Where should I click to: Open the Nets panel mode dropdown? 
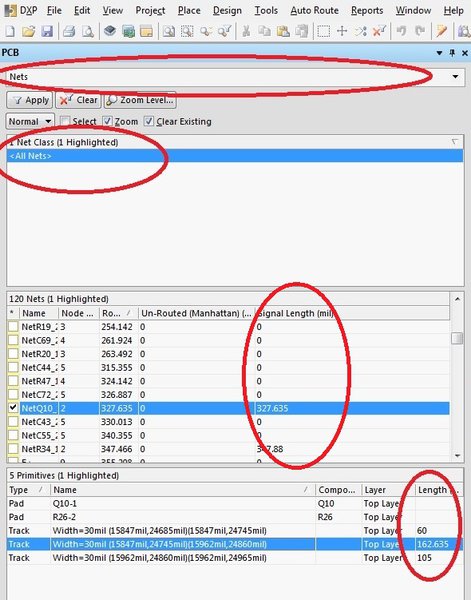point(455,77)
